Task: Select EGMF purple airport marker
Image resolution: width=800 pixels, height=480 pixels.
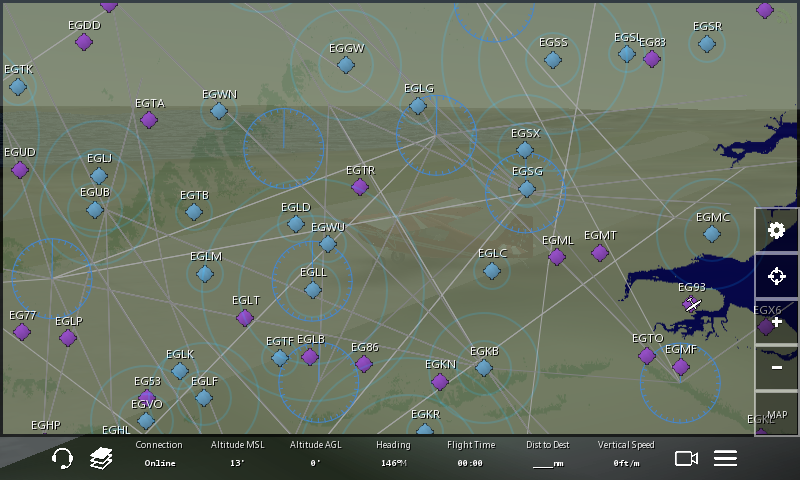Action: pyautogui.click(x=681, y=367)
